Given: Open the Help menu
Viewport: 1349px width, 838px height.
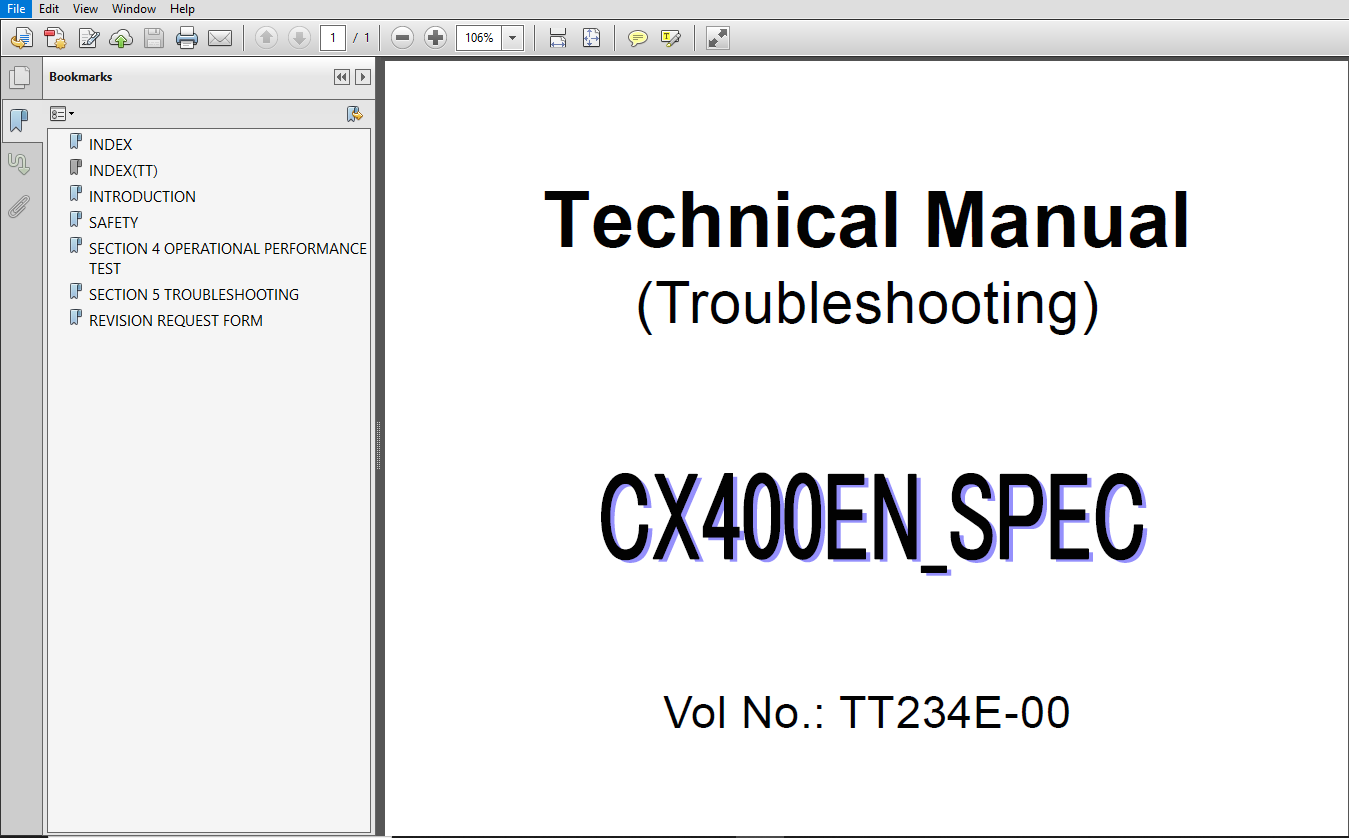Looking at the screenshot, I should tap(182, 9).
